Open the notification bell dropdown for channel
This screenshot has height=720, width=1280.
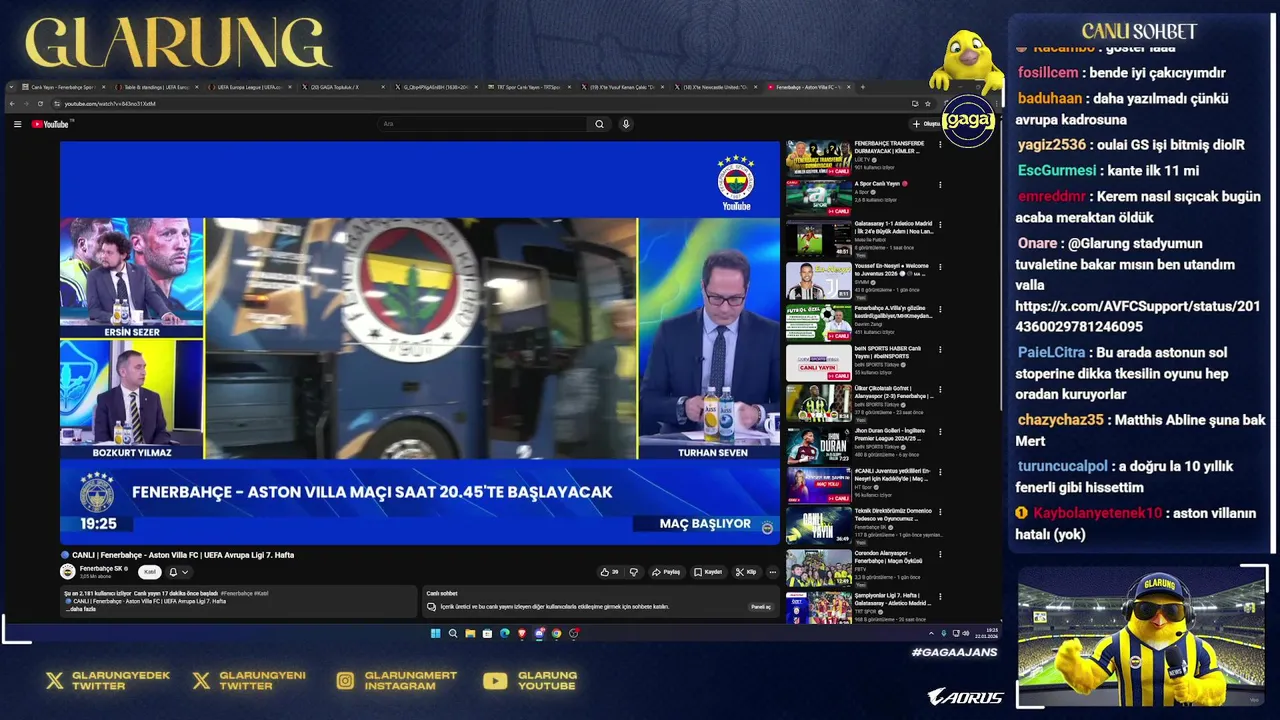(177, 572)
